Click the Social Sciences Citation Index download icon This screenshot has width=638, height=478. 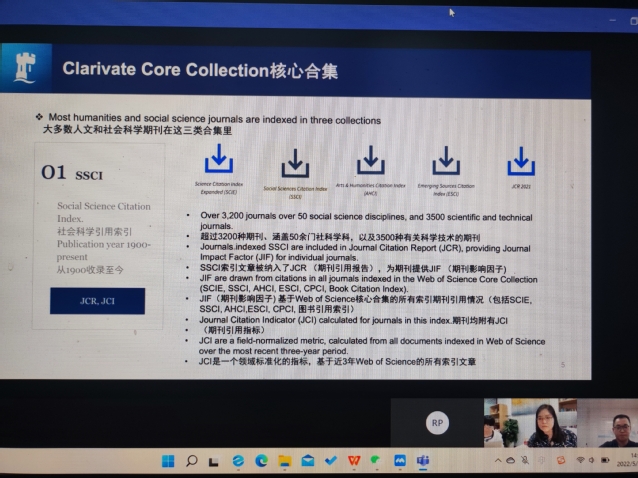pyautogui.click(x=295, y=163)
